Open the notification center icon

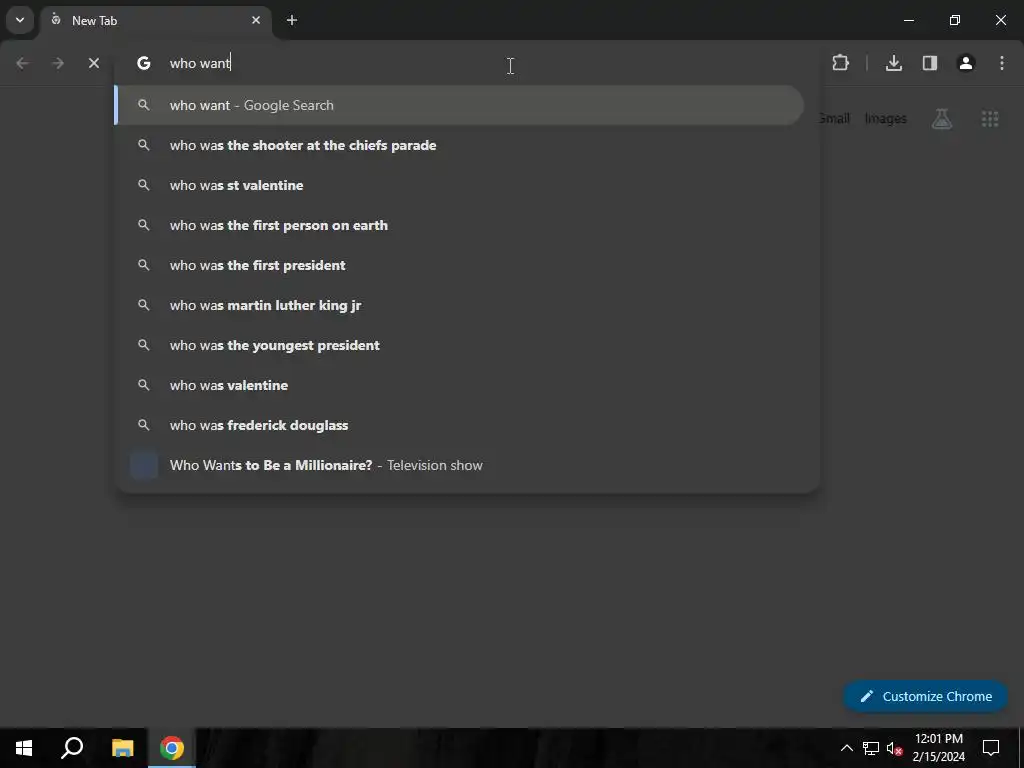991,748
